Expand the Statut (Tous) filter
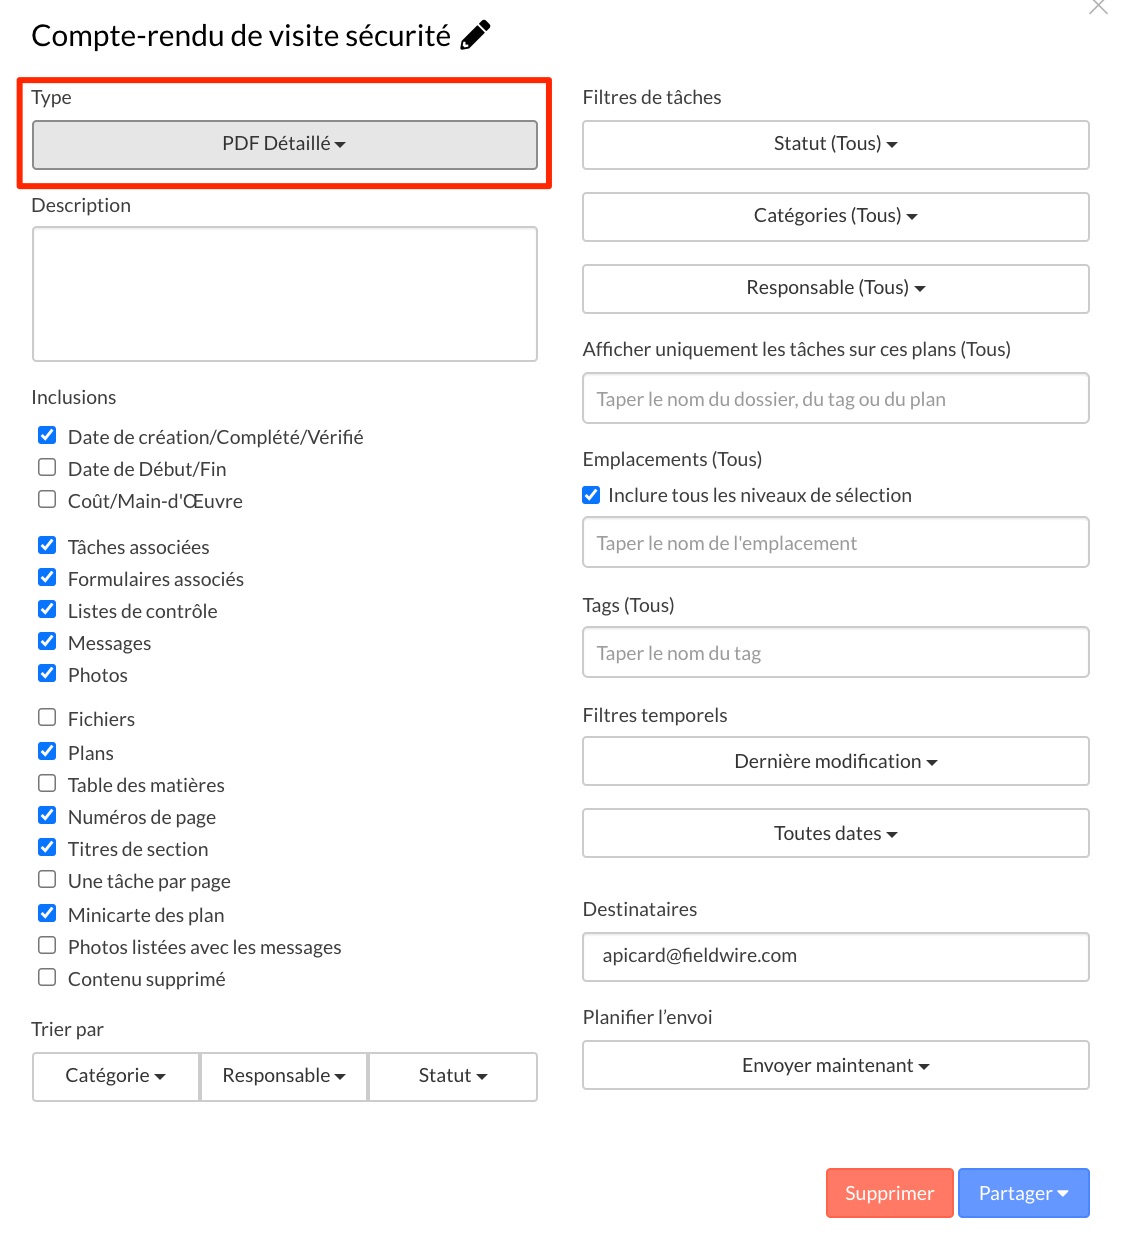Viewport: 1124px width, 1242px height. click(835, 145)
